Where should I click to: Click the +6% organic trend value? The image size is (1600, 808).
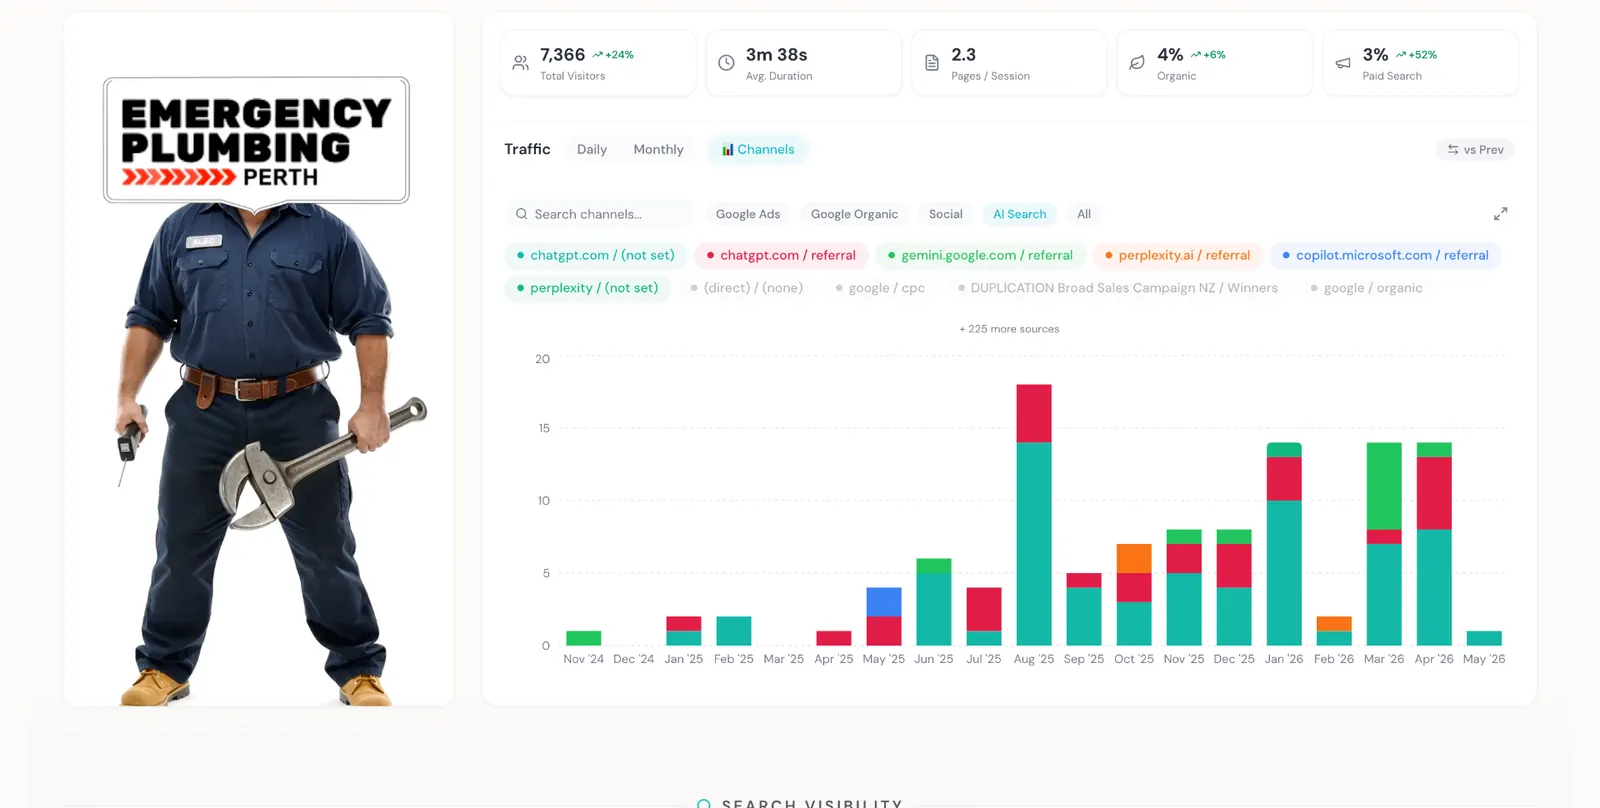(1208, 55)
